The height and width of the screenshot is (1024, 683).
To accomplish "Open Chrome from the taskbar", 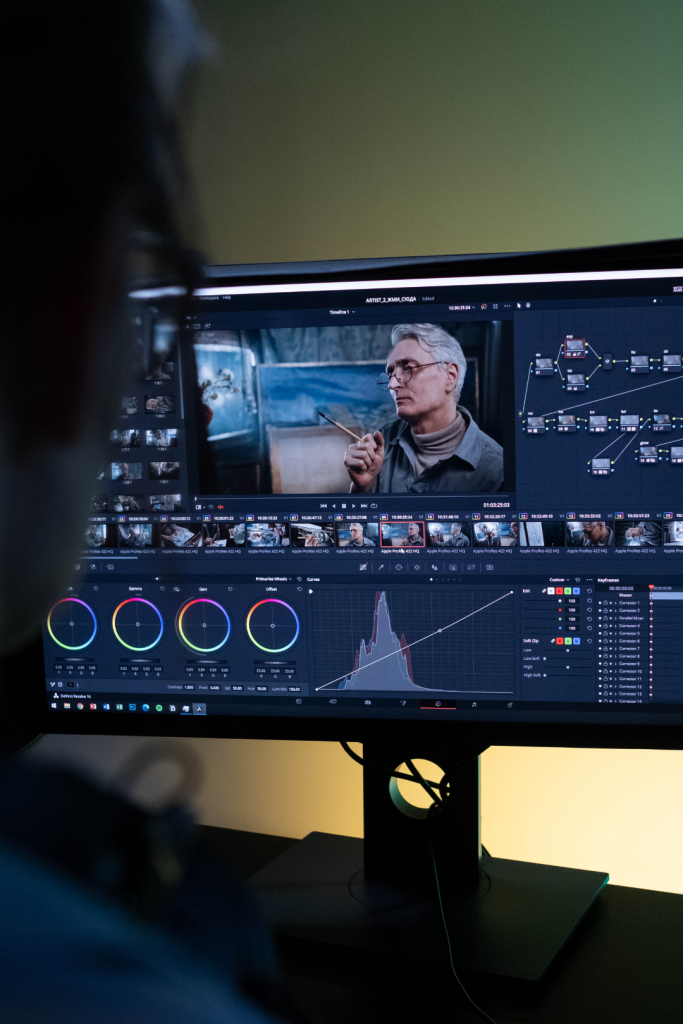I will click(x=80, y=706).
